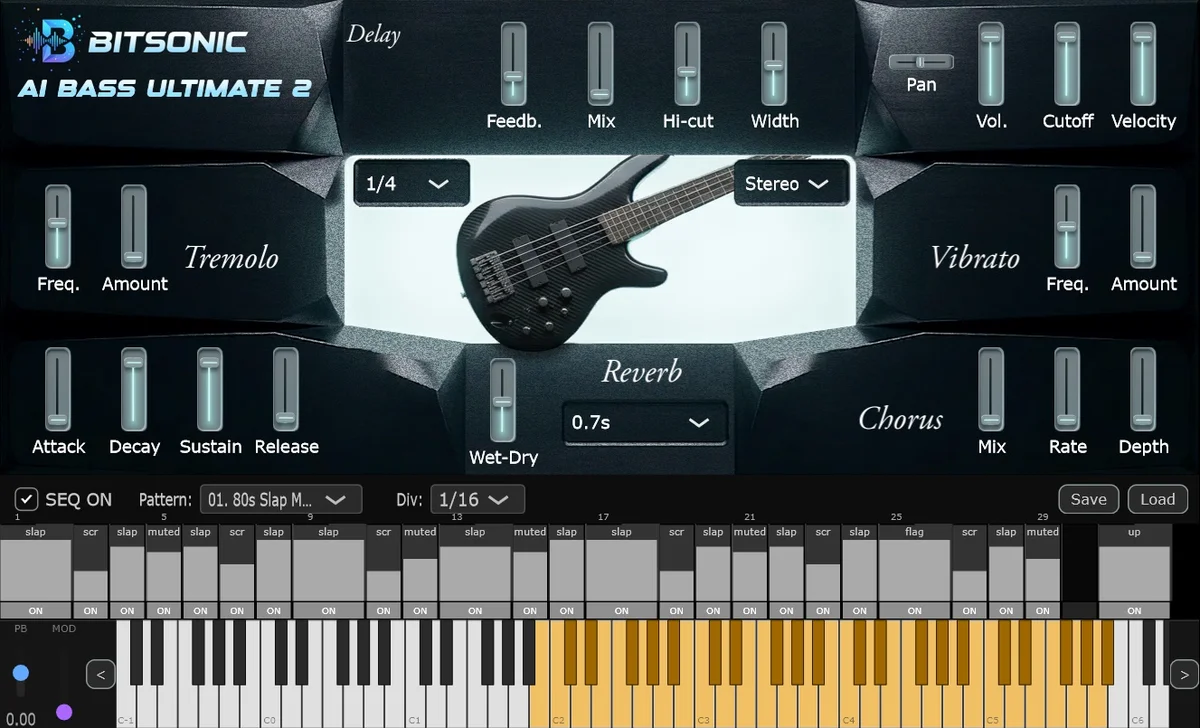The height and width of the screenshot is (728, 1200).
Task: Click the Vol. slider
Action: [991, 64]
